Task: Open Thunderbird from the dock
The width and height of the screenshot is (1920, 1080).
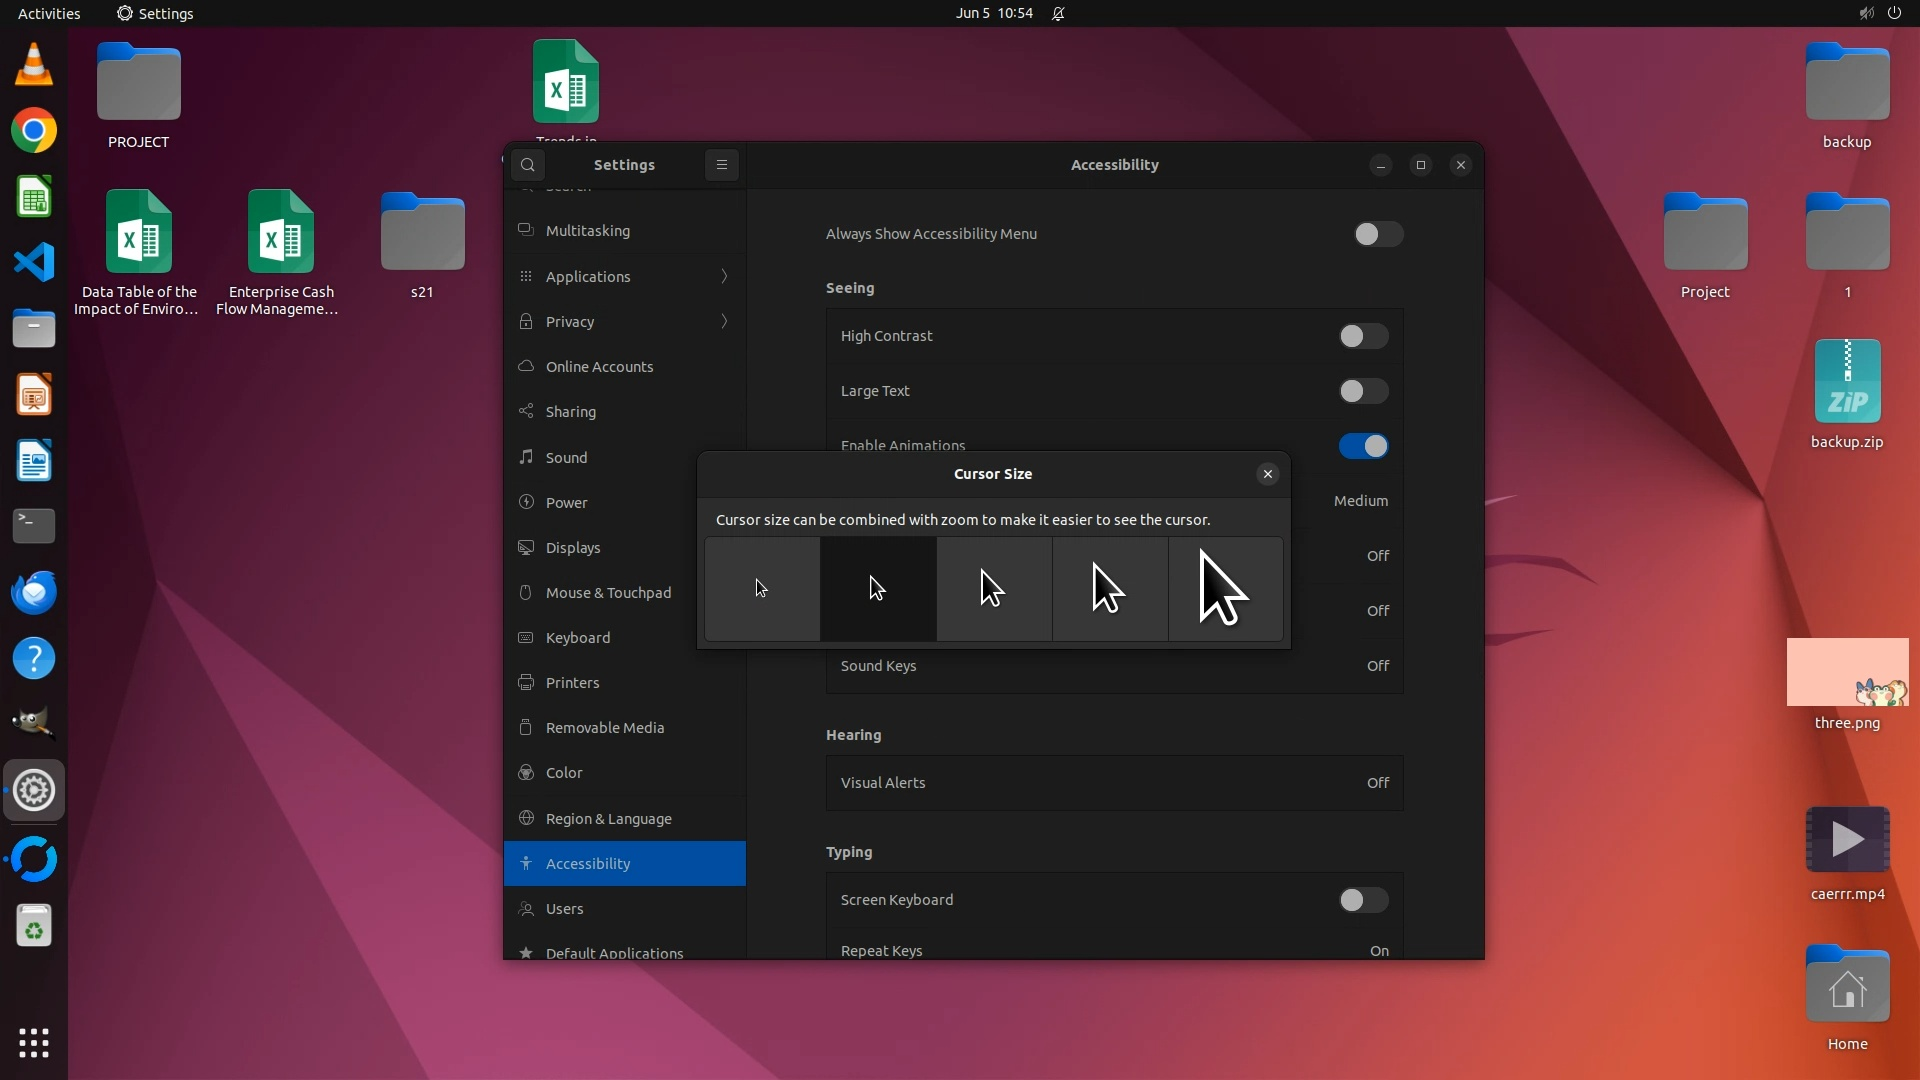Action: pyautogui.click(x=34, y=593)
